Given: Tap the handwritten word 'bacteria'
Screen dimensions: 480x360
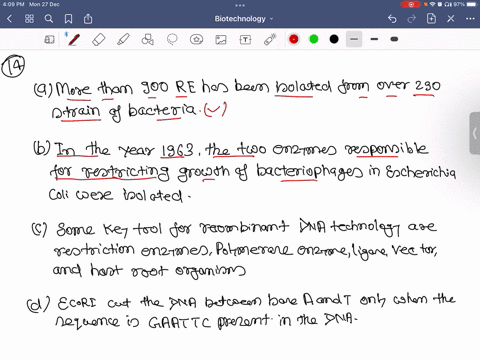Looking at the screenshot, I should (162, 110).
